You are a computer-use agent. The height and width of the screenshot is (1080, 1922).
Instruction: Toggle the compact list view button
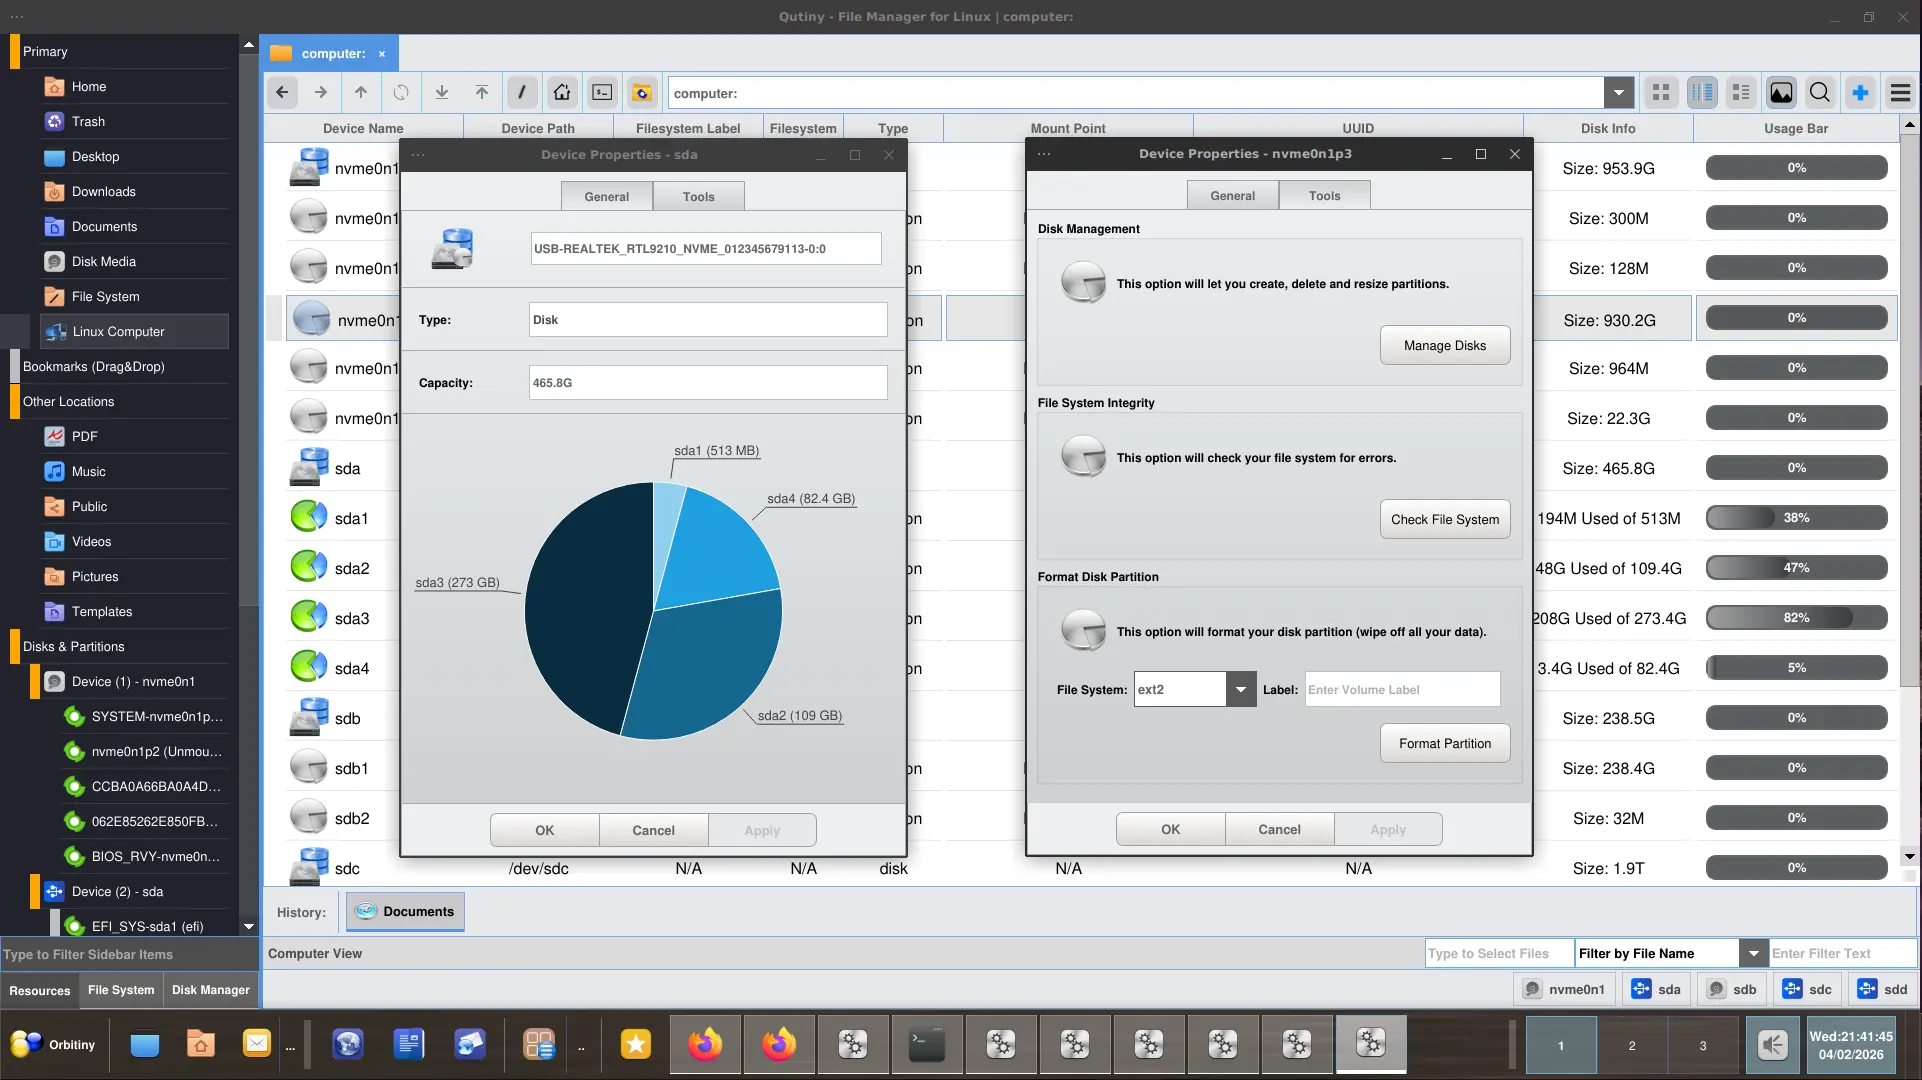pos(1741,93)
